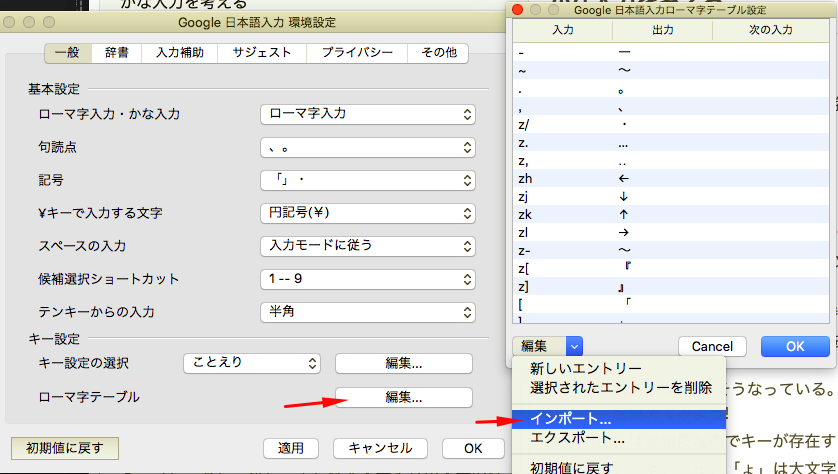Viewport: 838px width, 474px height.
Task: Open the プライバシー tab
Action: click(357, 53)
